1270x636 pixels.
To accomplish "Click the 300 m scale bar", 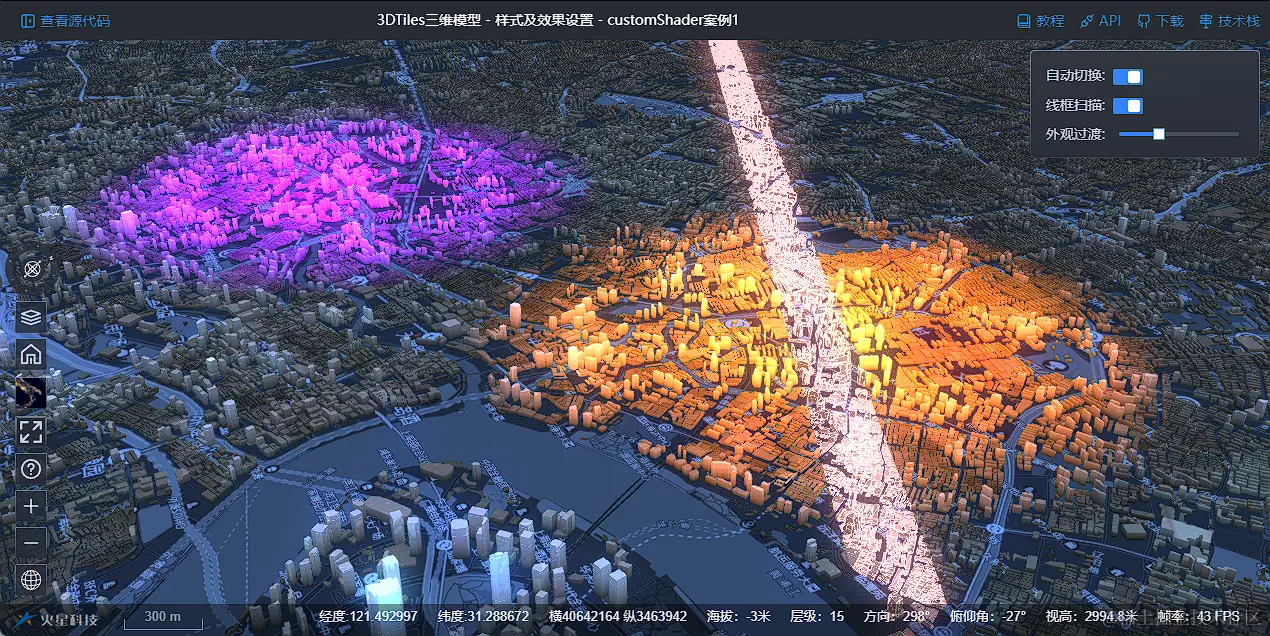I will pyautogui.click(x=162, y=618).
